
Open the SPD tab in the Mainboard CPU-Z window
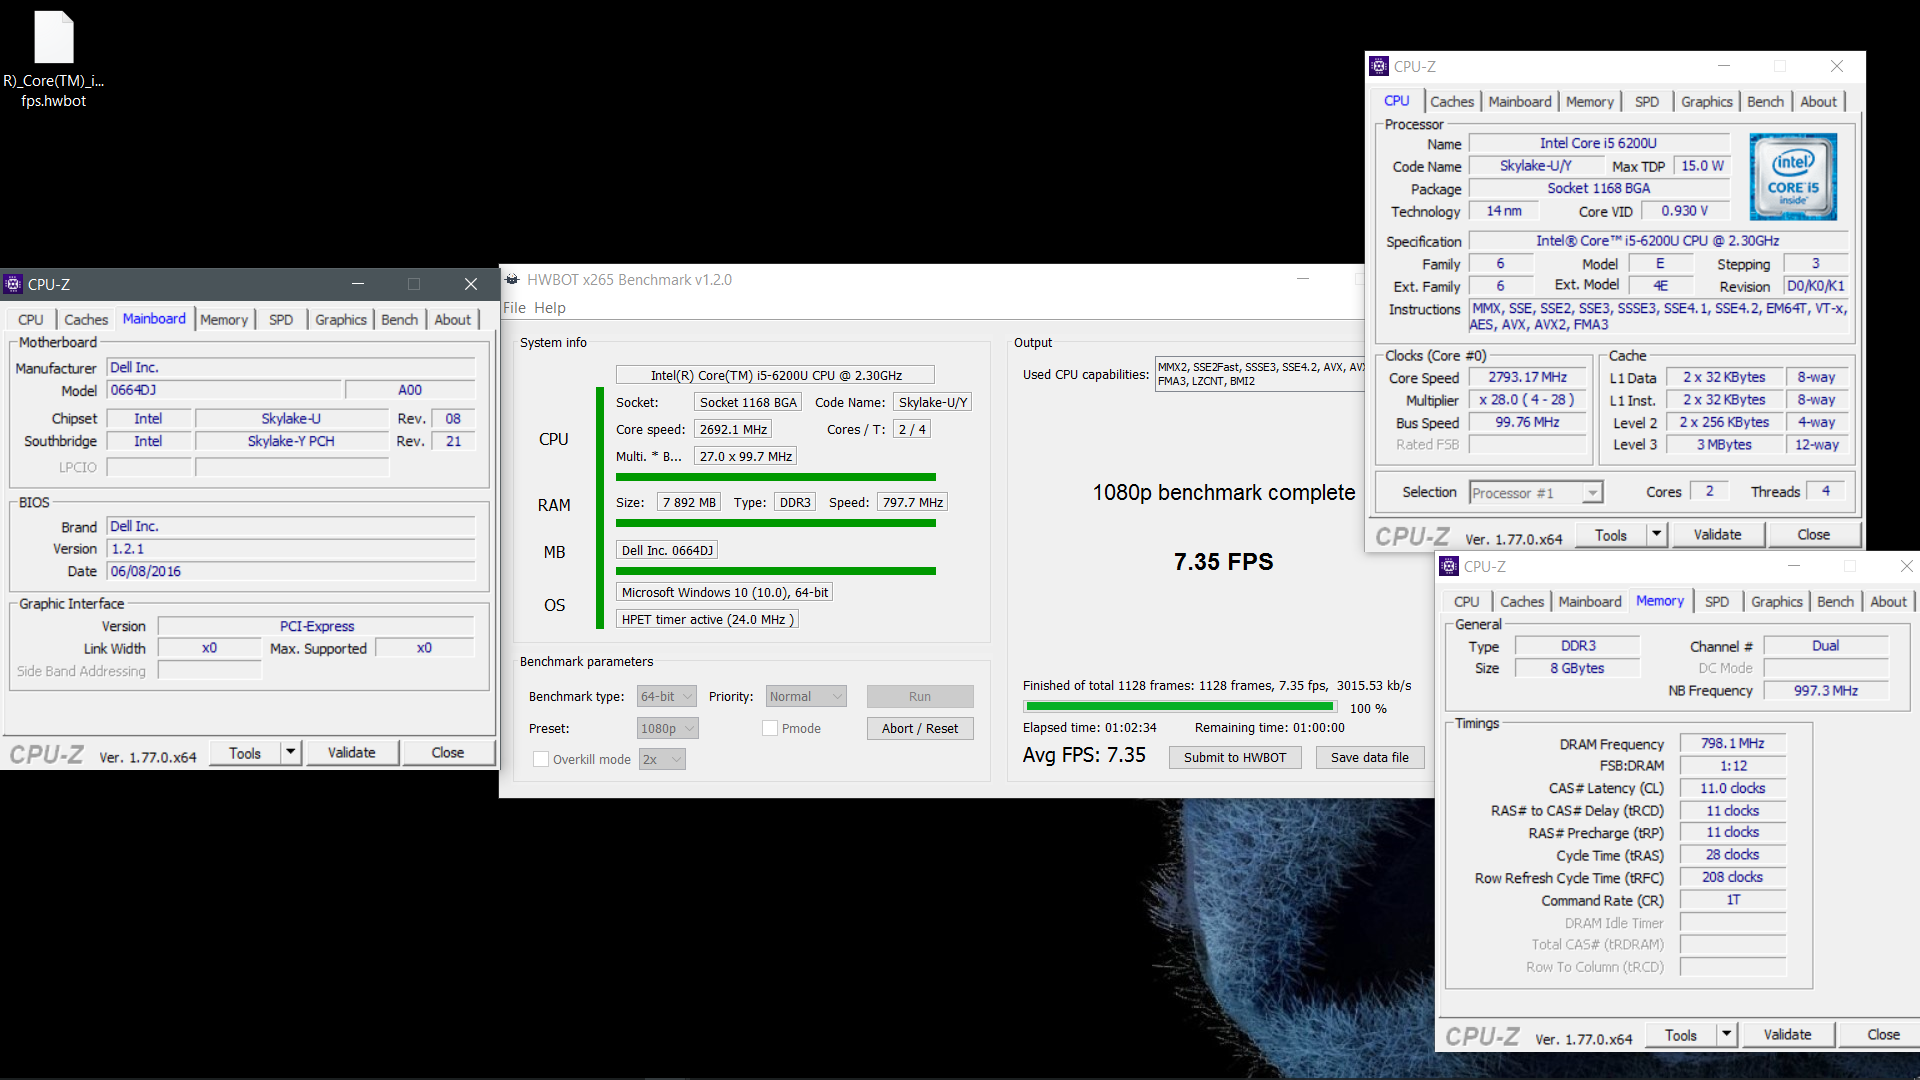coord(281,319)
